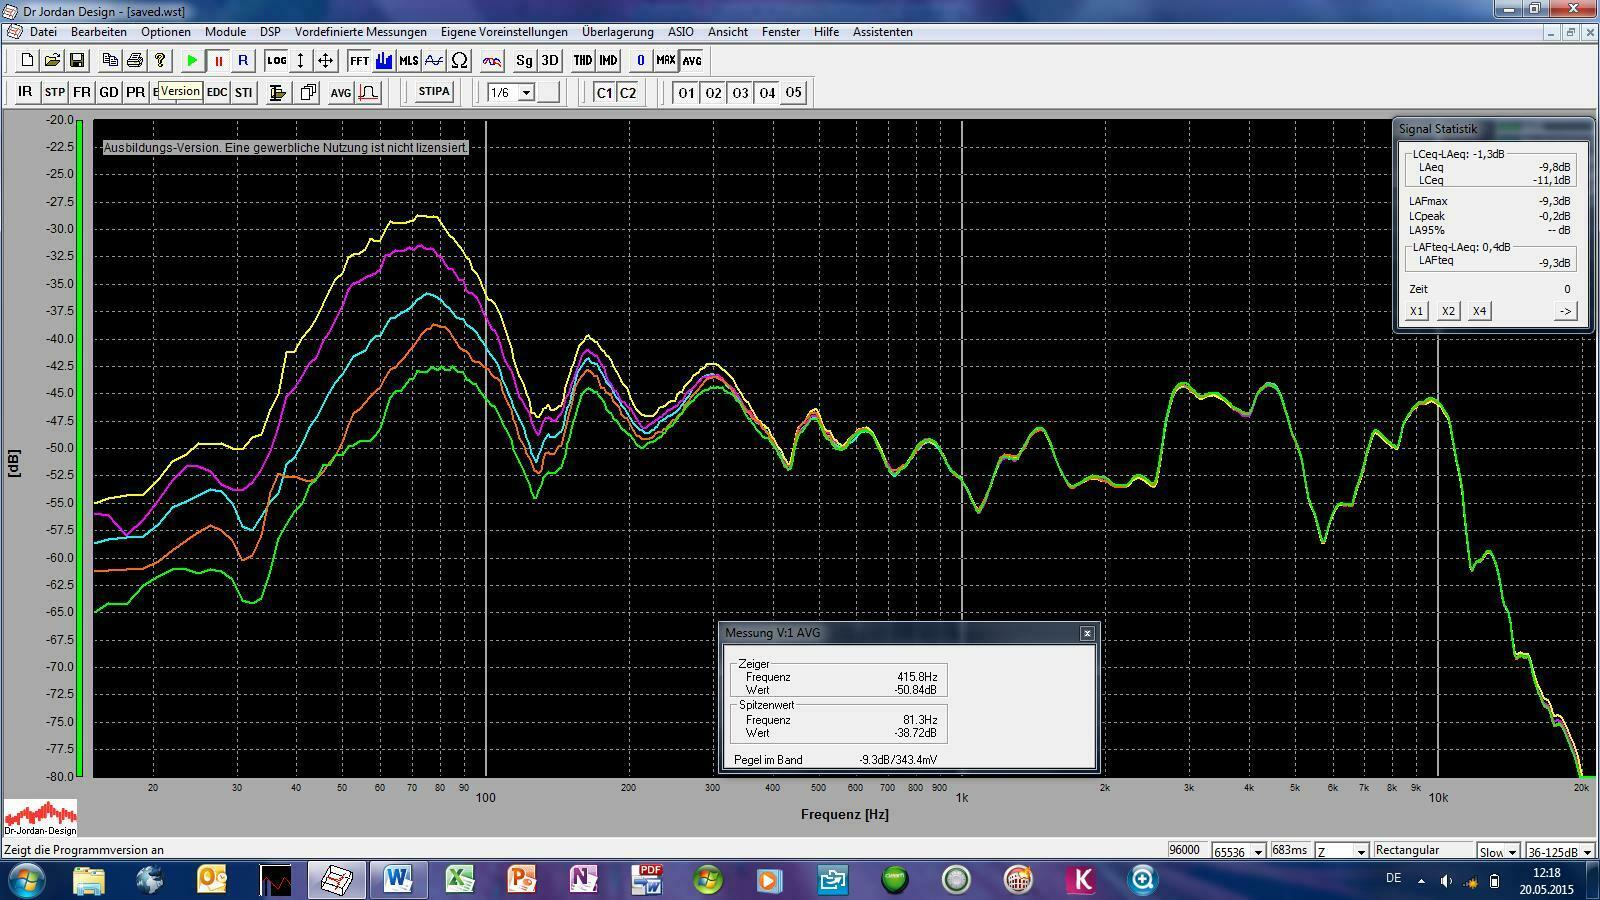1600x900 pixels.
Task: Open the 3D display mode icon
Action: point(550,61)
